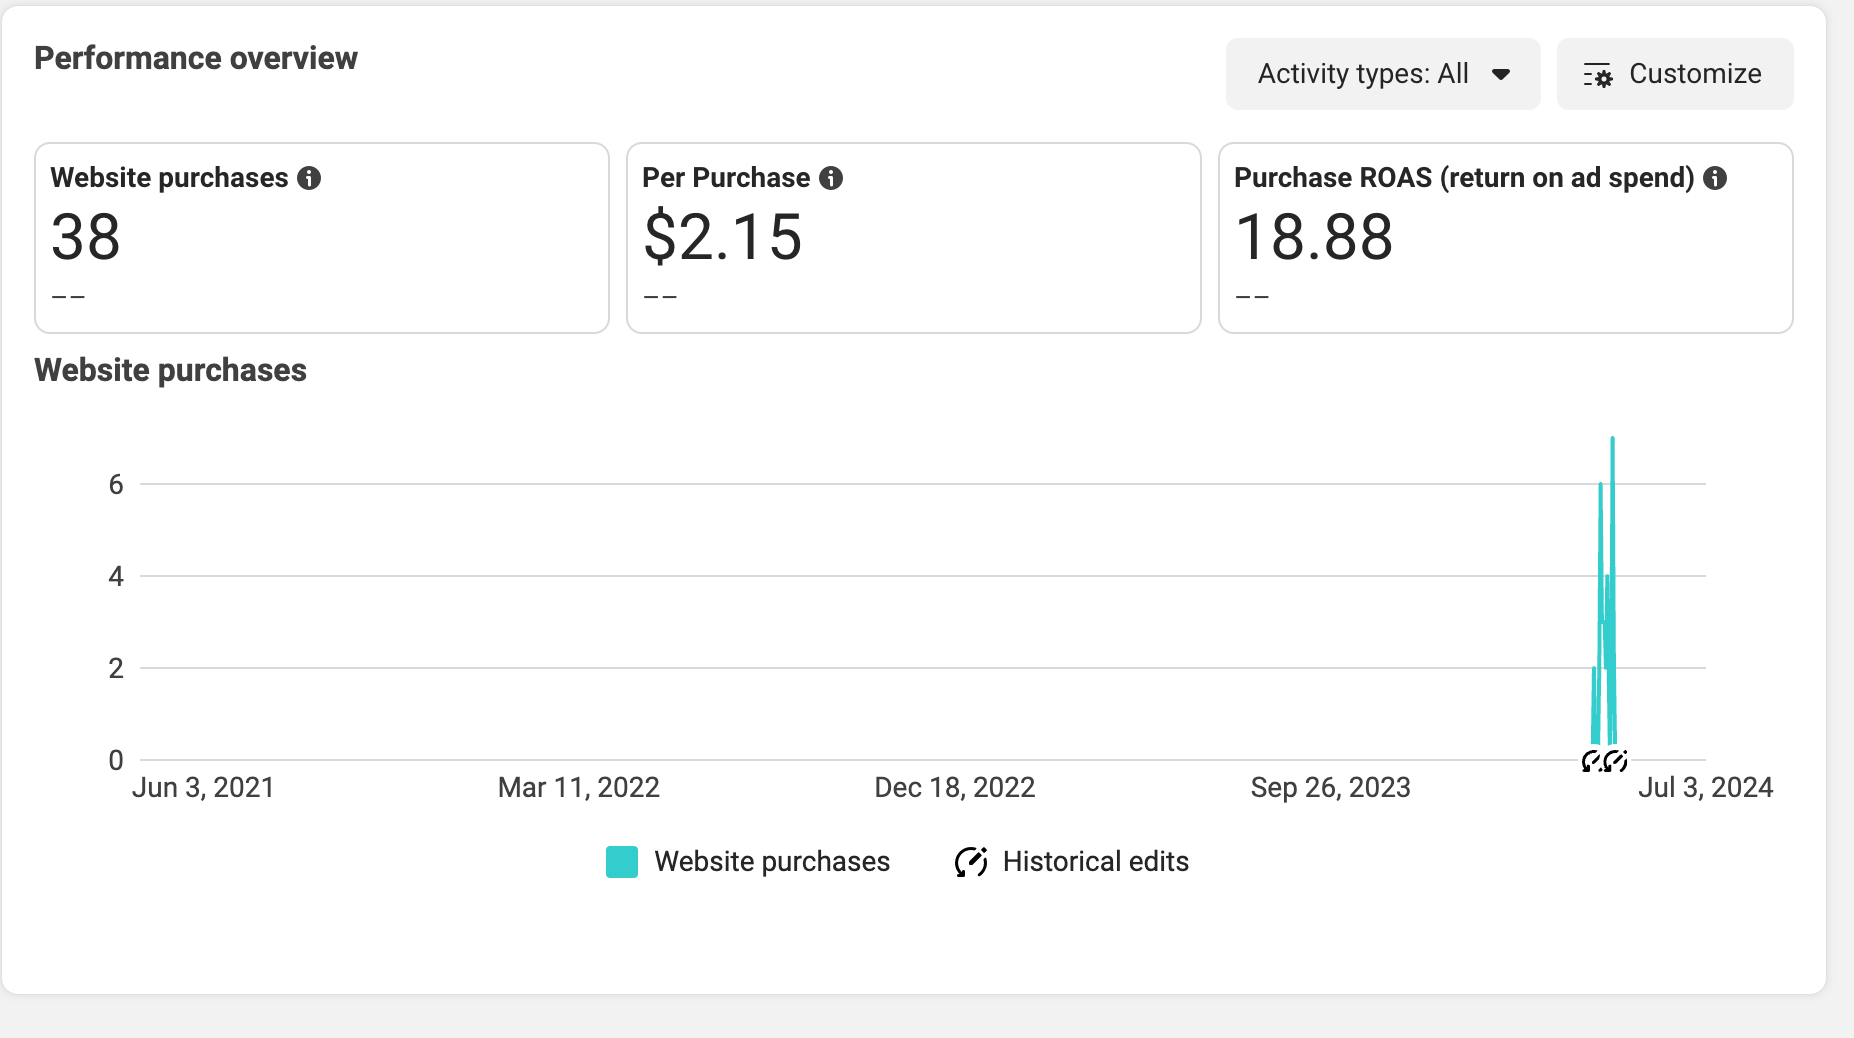Click info icon beside Website purchases
Image resolution: width=1854 pixels, height=1038 pixels.
click(x=309, y=178)
